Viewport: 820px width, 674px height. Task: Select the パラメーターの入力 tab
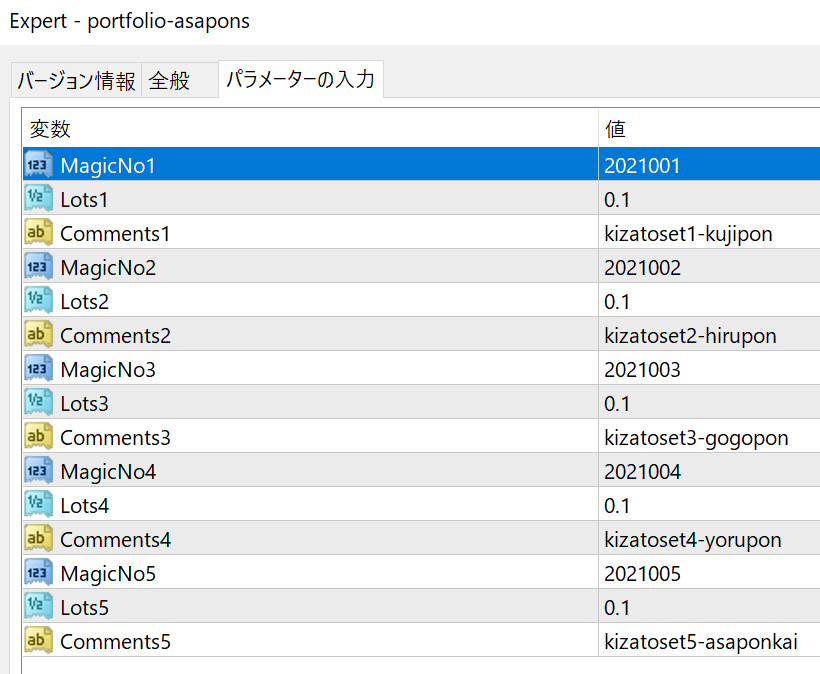click(x=300, y=79)
